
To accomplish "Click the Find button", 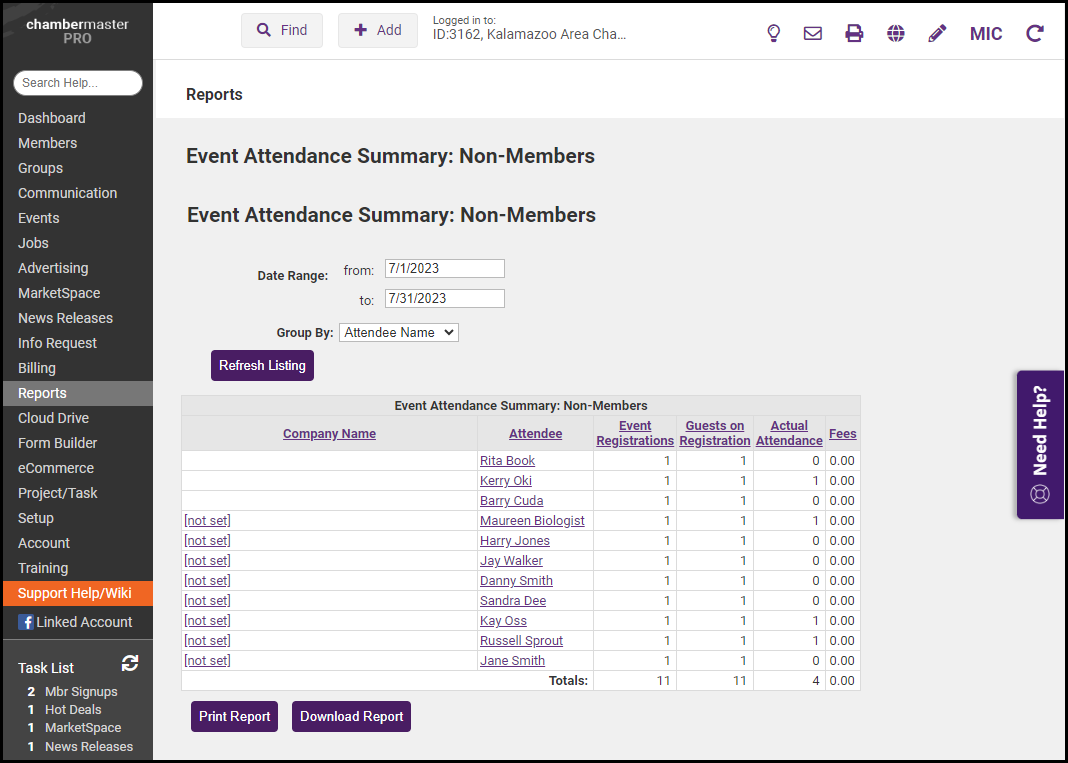I will [x=282, y=30].
